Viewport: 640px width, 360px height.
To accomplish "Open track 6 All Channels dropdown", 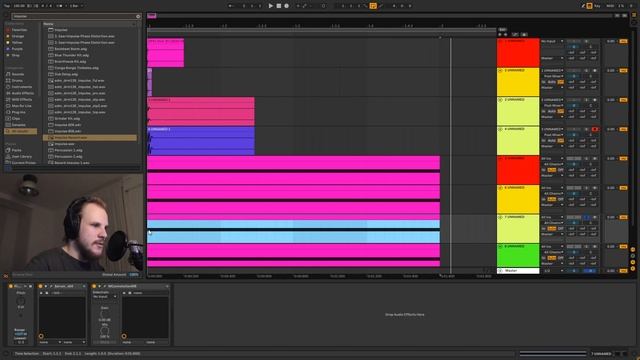I will coord(553,193).
